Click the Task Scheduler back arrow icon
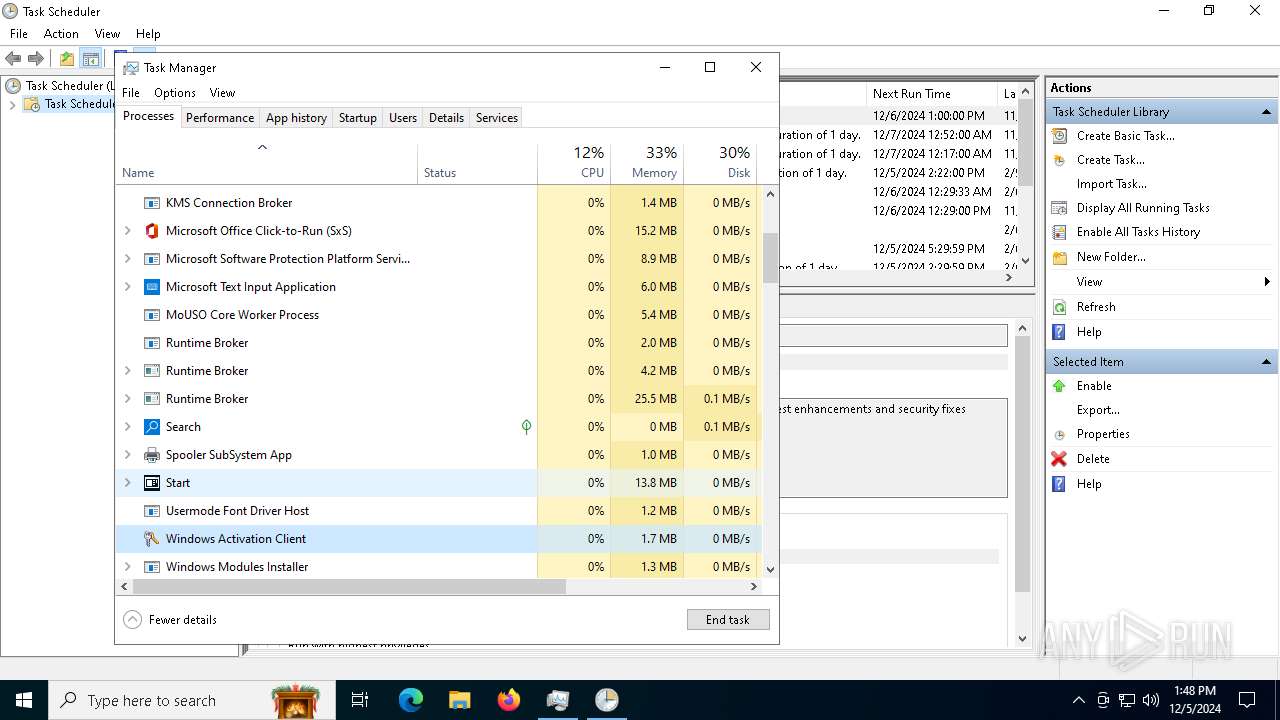1280x720 pixels. tap(14, 59)
